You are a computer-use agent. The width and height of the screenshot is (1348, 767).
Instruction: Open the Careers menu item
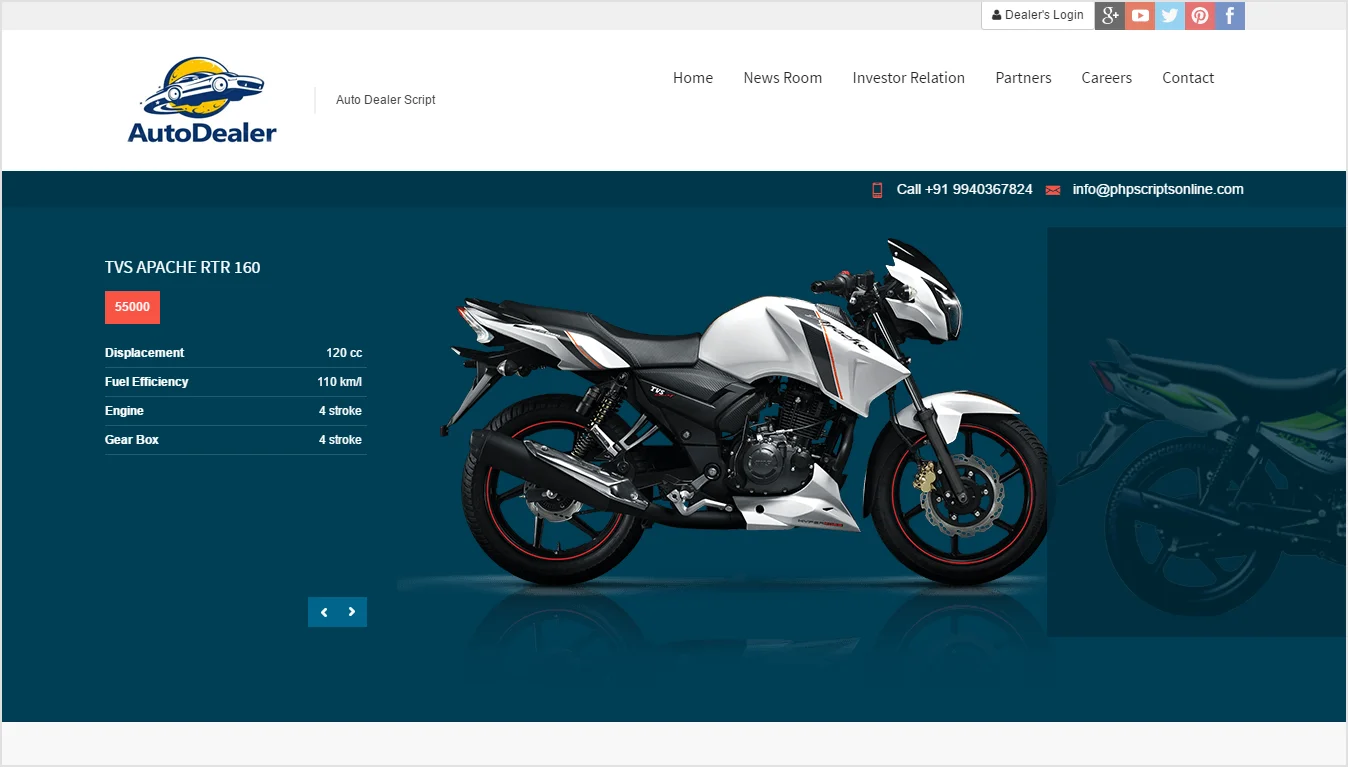point(1107,78)
